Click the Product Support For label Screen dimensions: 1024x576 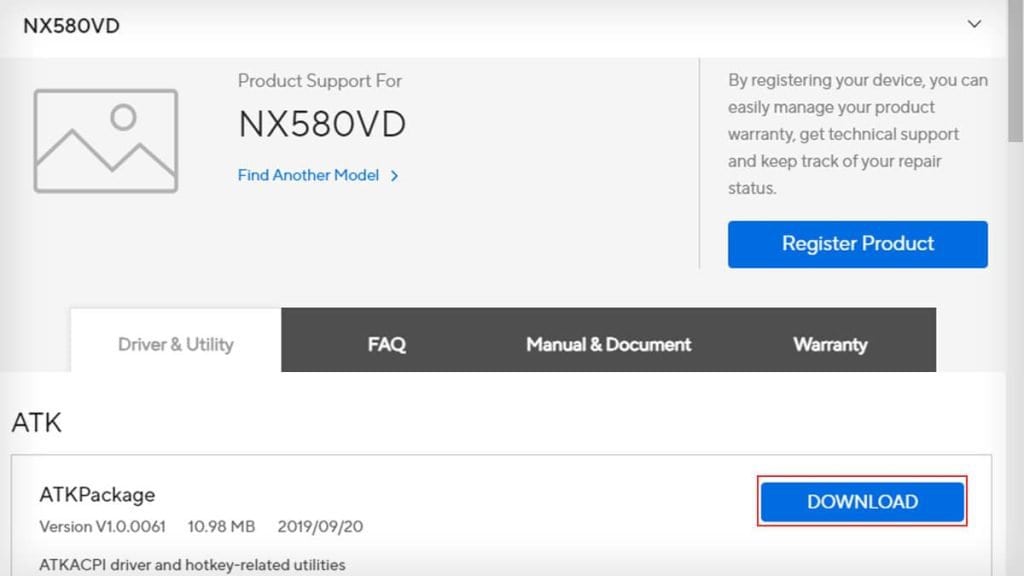(319, 81)
